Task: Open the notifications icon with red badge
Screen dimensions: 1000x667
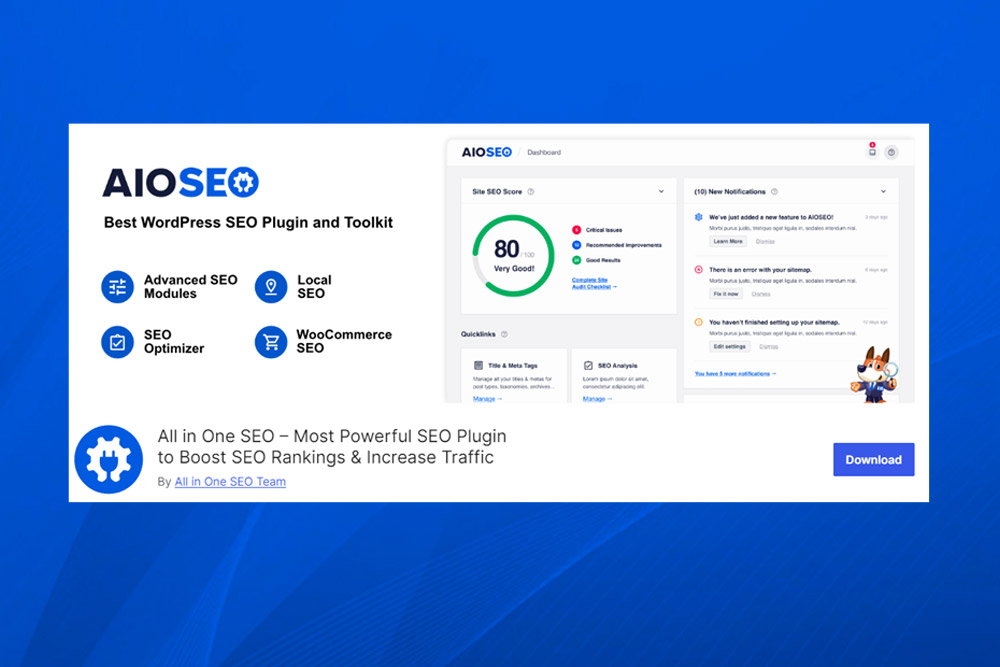Action: click(x=872, y=150)
